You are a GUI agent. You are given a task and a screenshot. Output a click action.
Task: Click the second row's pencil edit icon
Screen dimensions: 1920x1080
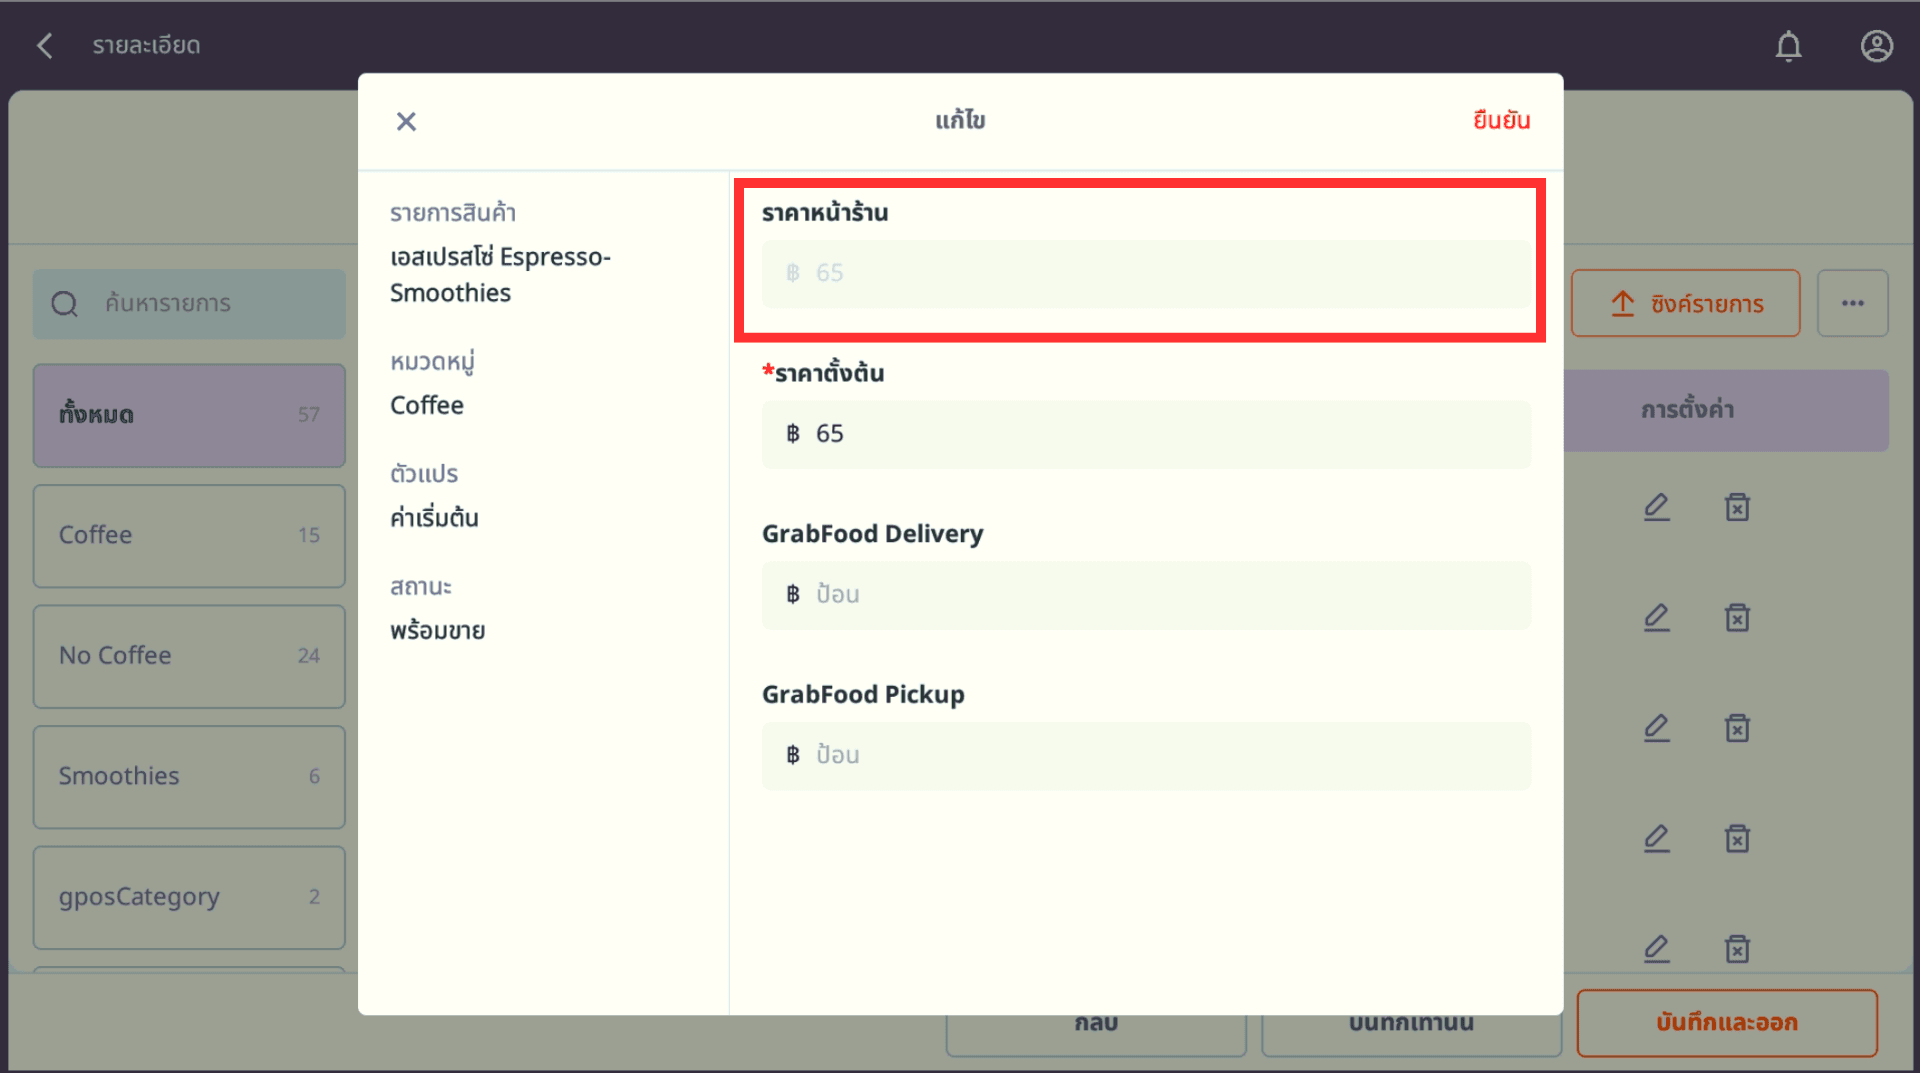click(x=1657, y=618)
